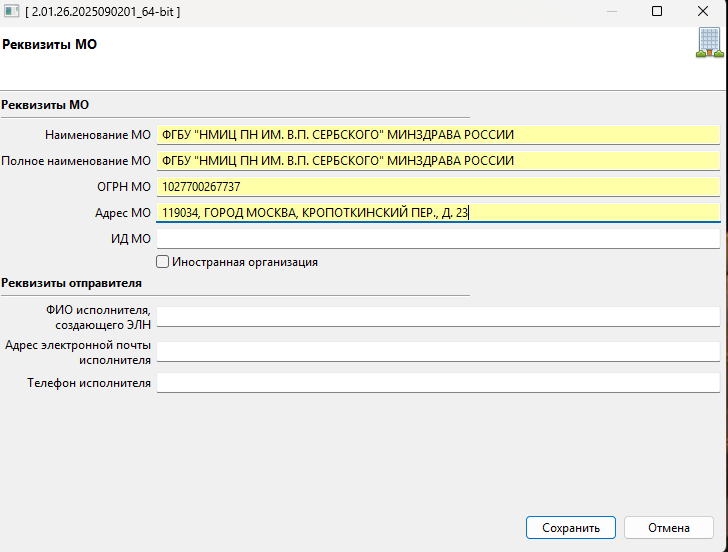Click Сохранить to save the details
This screenshot has width=728, height=552.
tap(571, 528)
